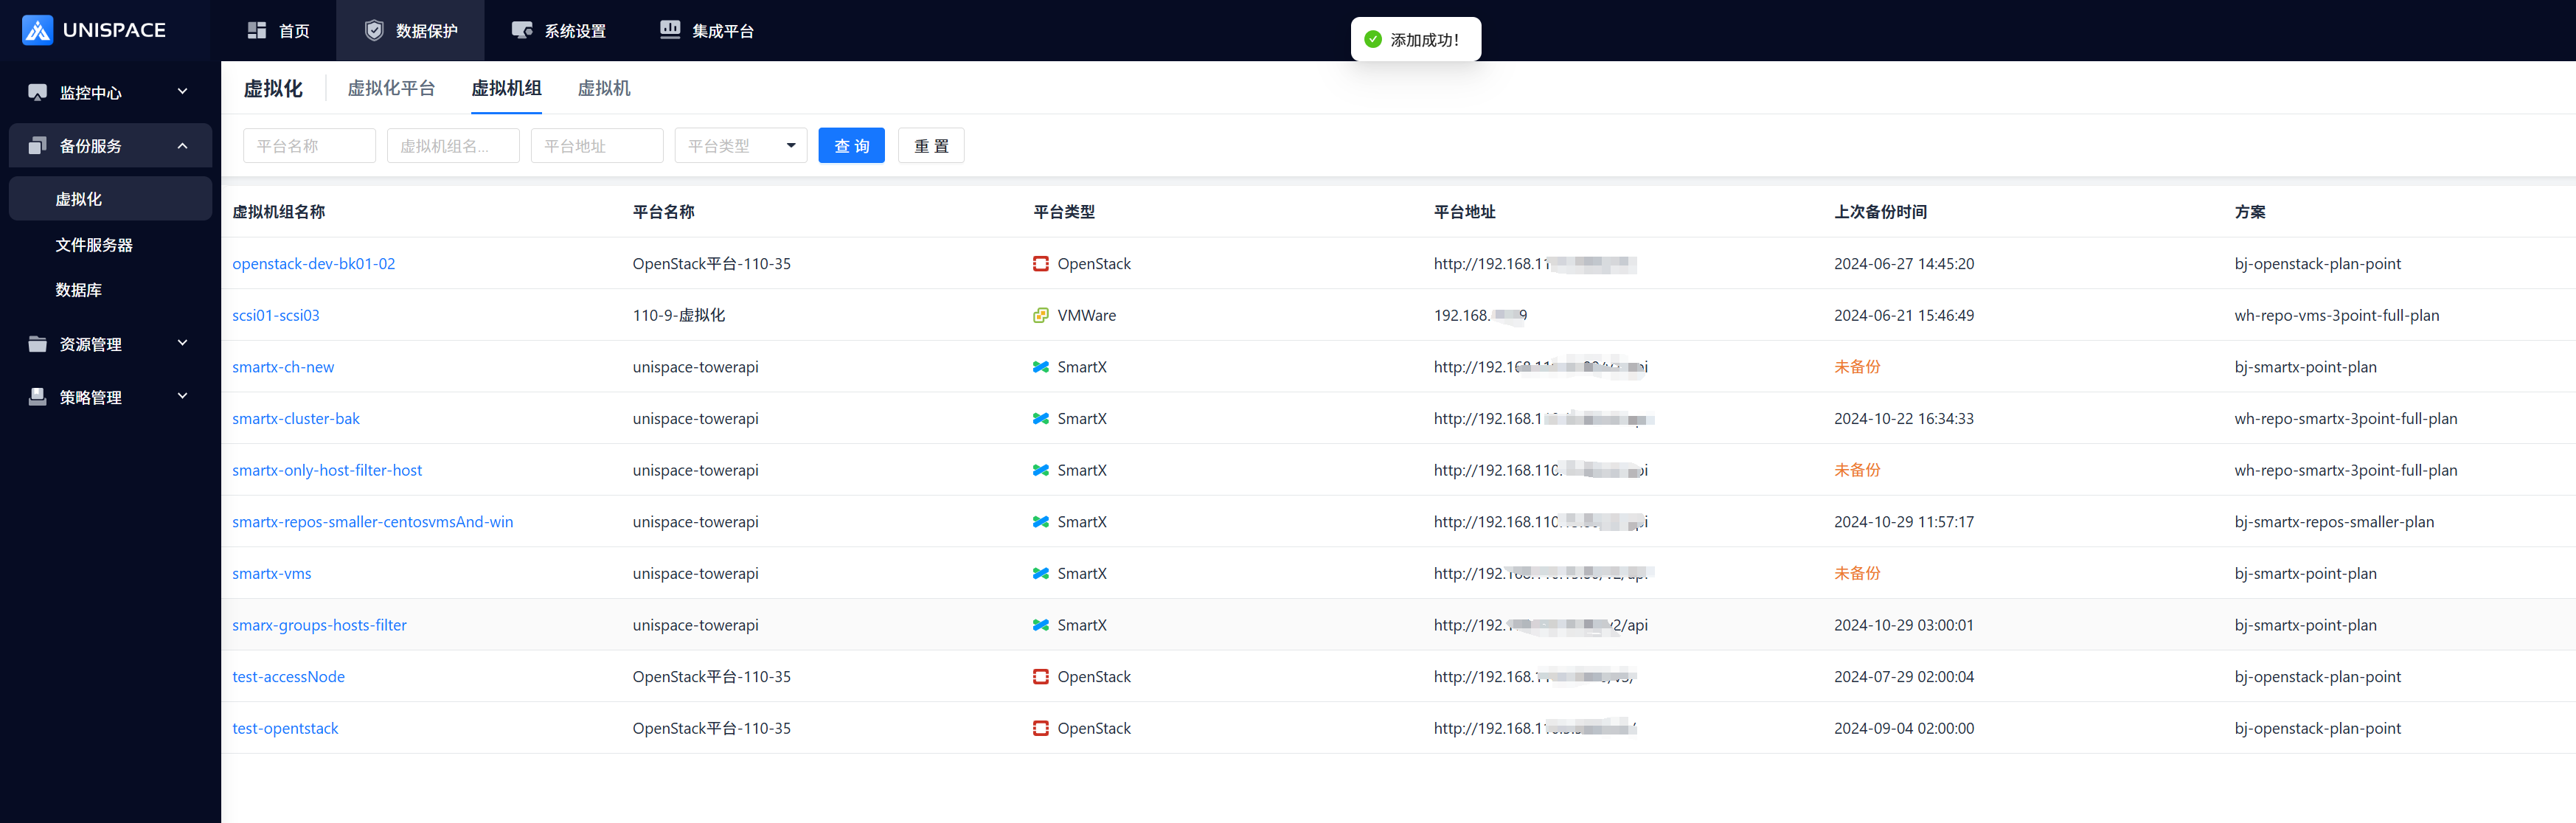Click the UNISPACE logo icon
The height and width of the screenshot is (823, 2576).
[37, 30]
